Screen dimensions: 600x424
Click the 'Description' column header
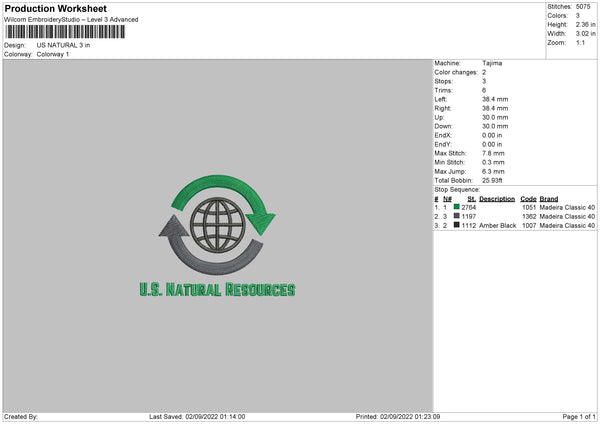497,199
